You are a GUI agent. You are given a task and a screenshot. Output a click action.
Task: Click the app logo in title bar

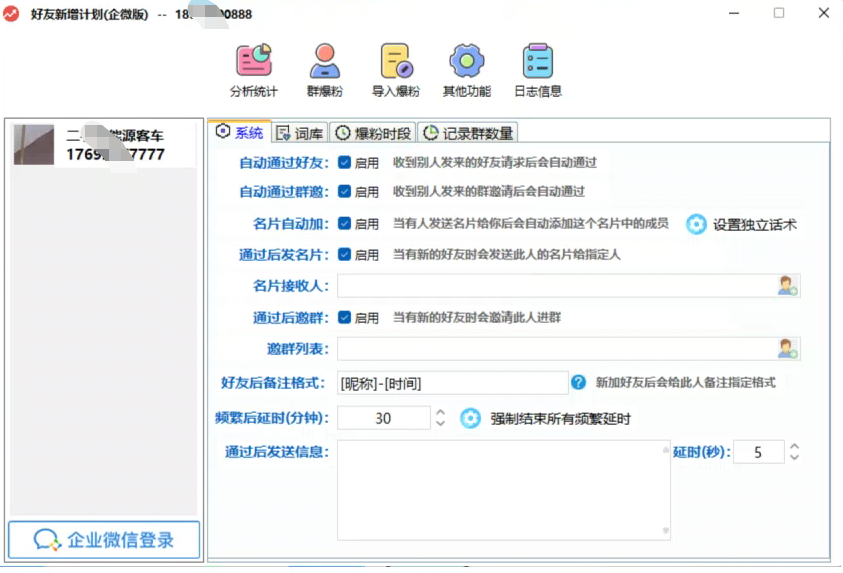[11, 13]
